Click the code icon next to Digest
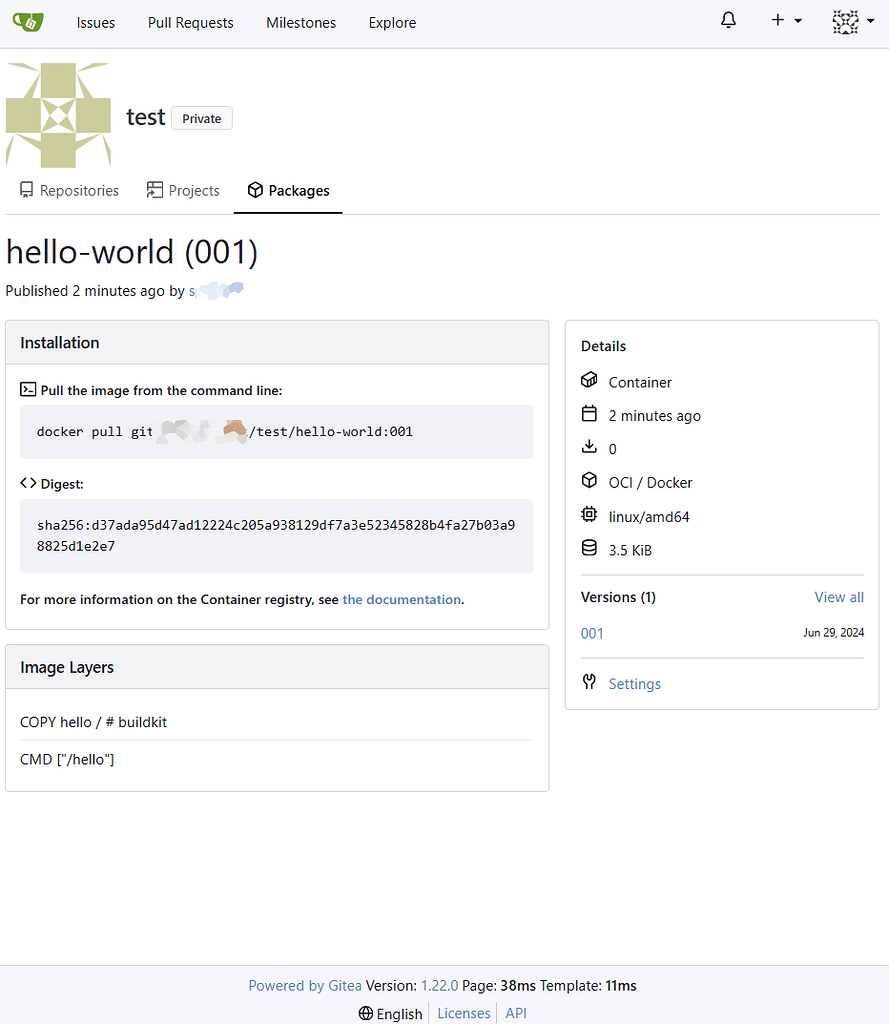Screen dimensions: 889x1024 27,483
